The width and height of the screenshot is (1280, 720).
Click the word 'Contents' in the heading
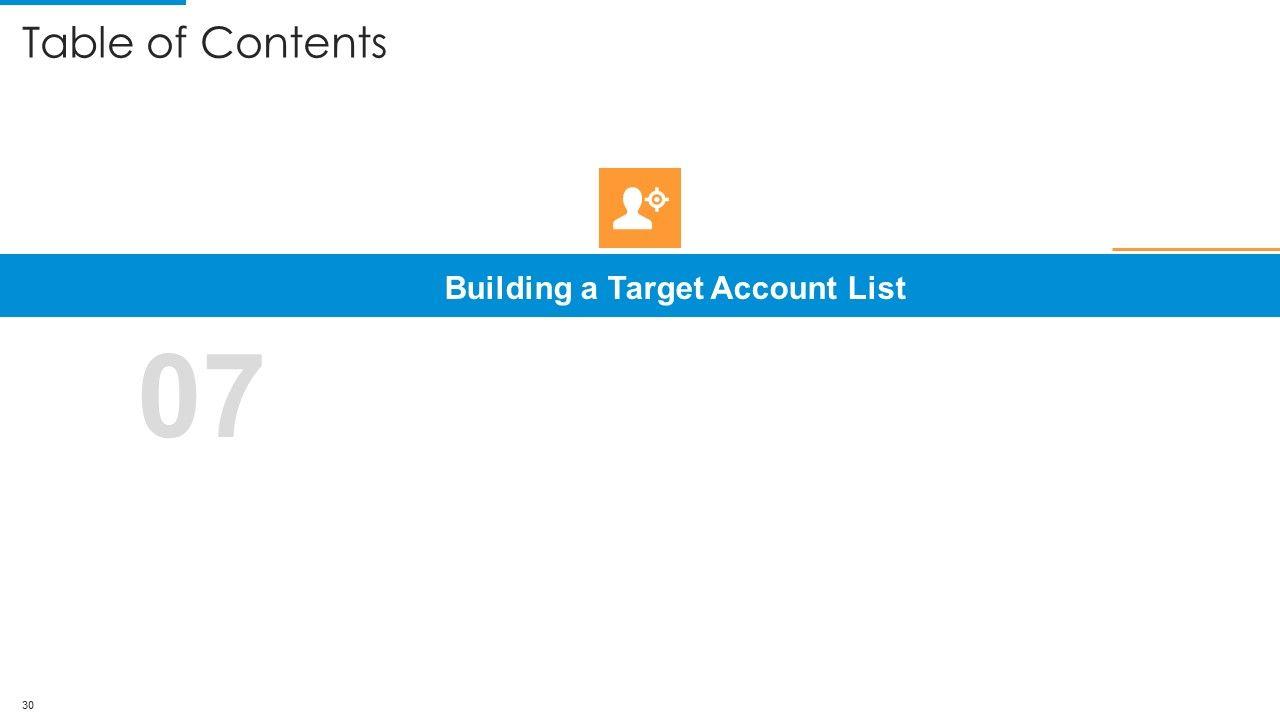point(293,43)
